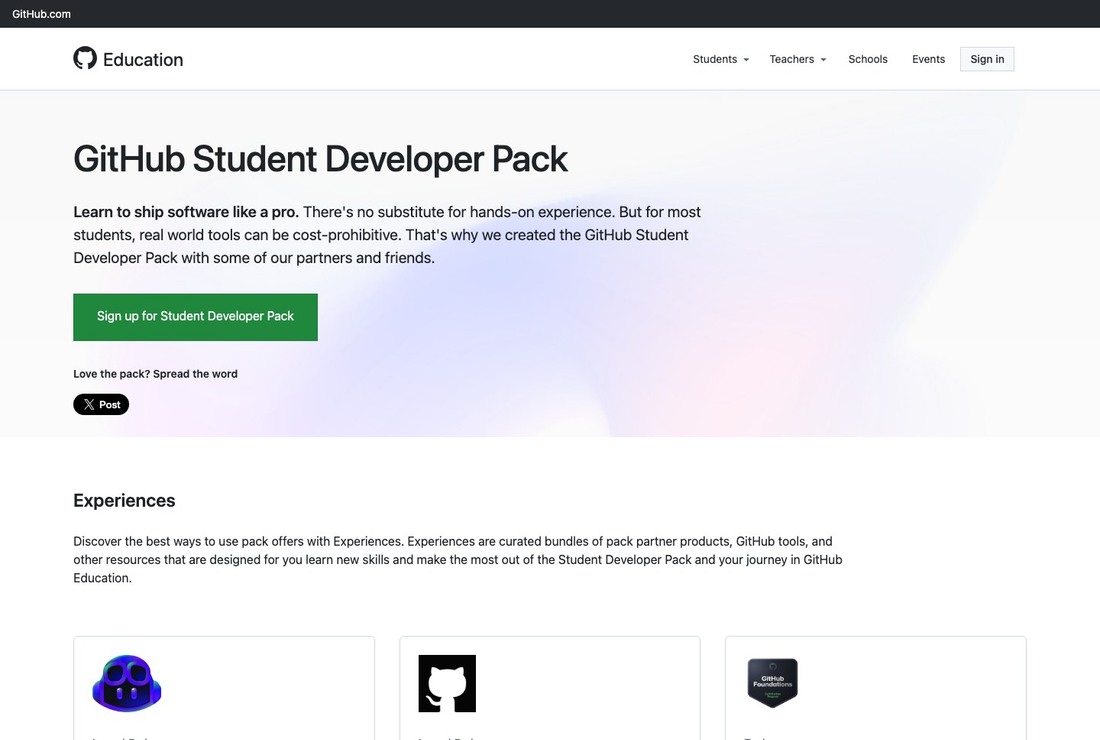Expand the Teachers dropdown menu

tap(798, 59)
